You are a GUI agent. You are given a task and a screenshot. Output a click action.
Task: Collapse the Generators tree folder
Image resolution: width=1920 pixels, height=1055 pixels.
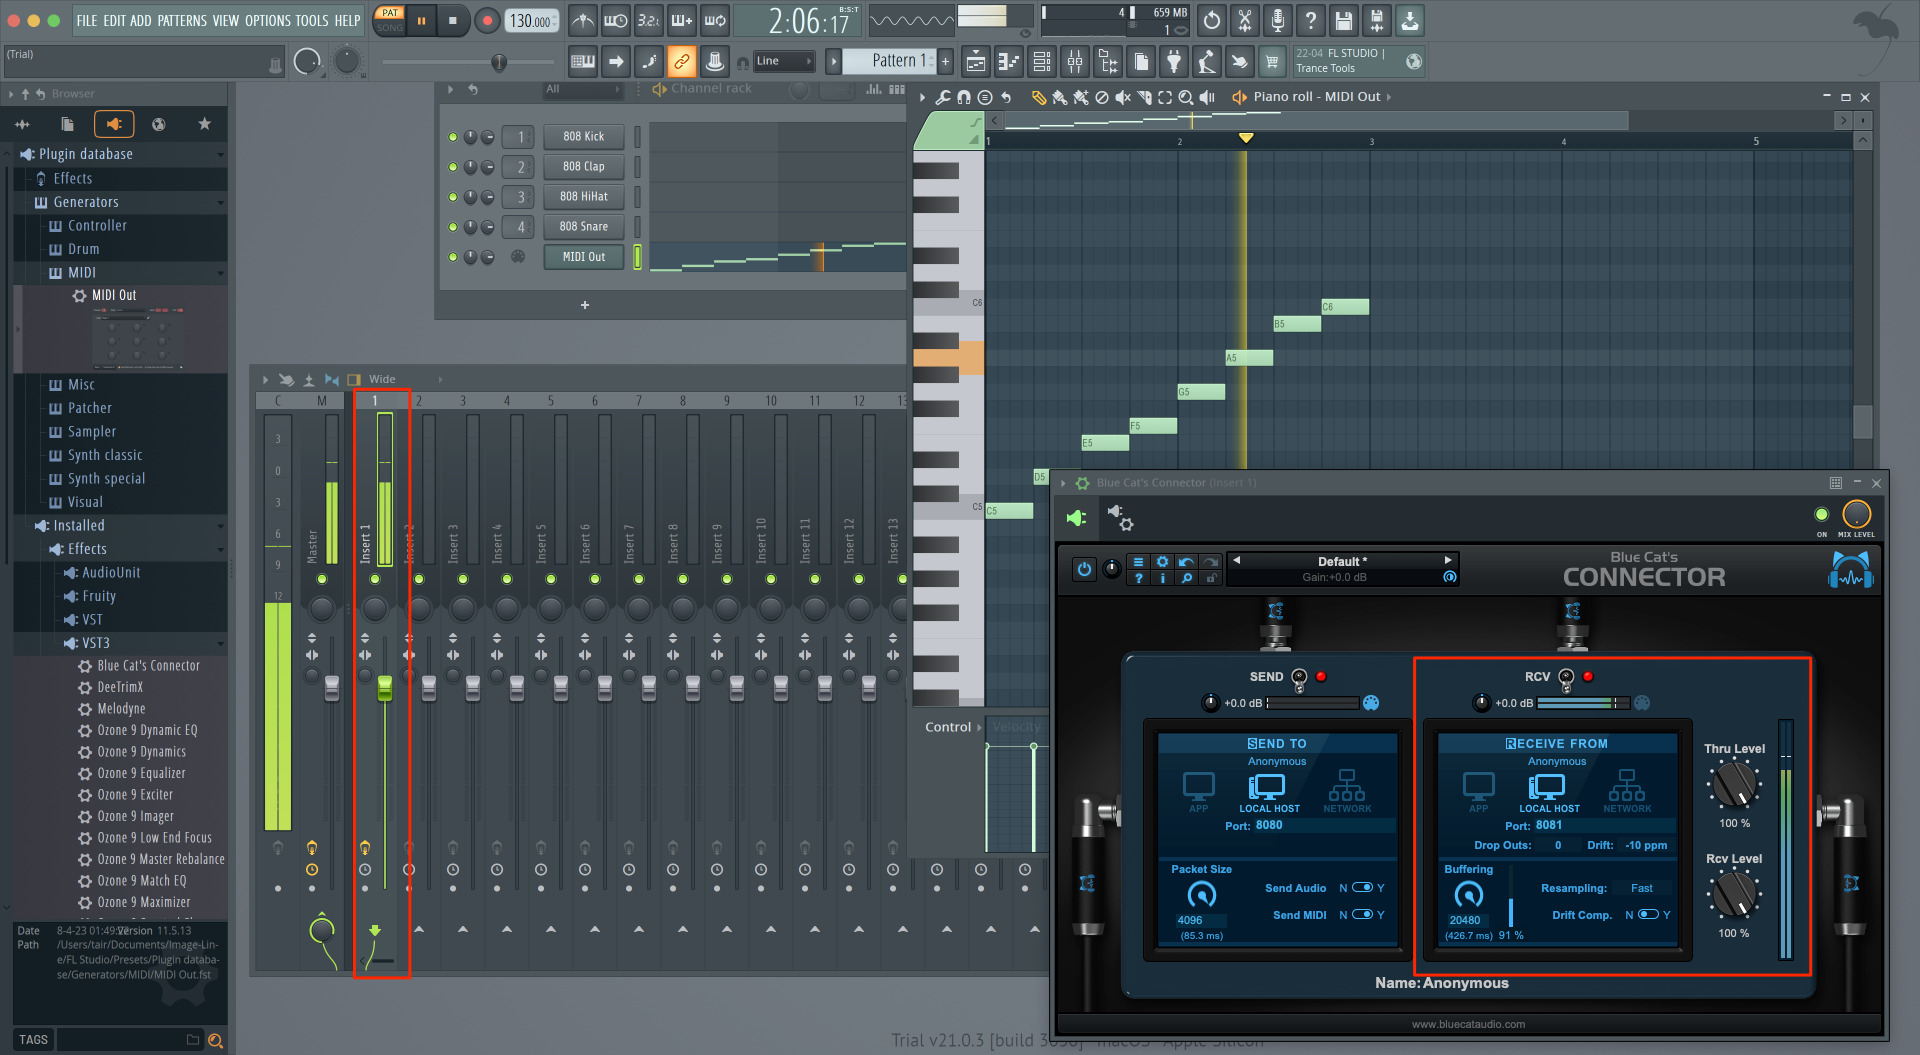click(86, 202)
